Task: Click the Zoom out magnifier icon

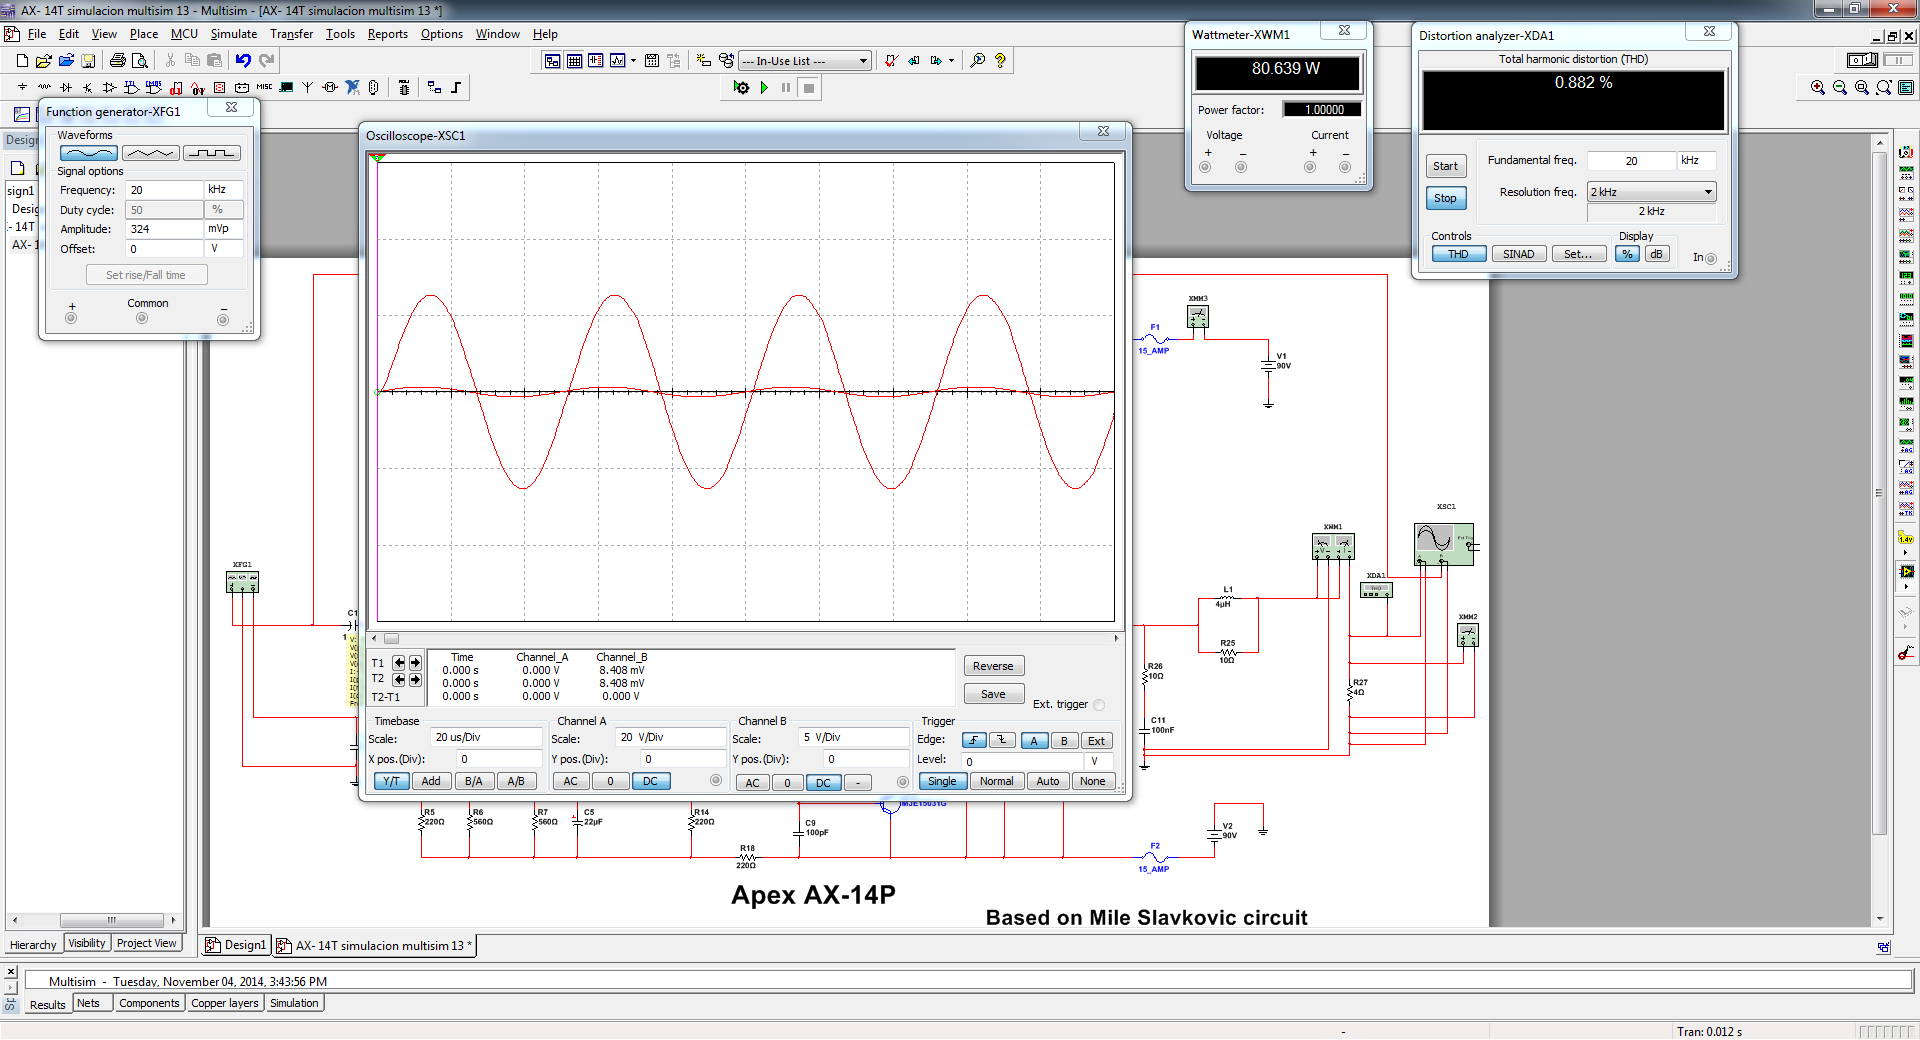Action: pyautogui.click(x=1840, y=88)
